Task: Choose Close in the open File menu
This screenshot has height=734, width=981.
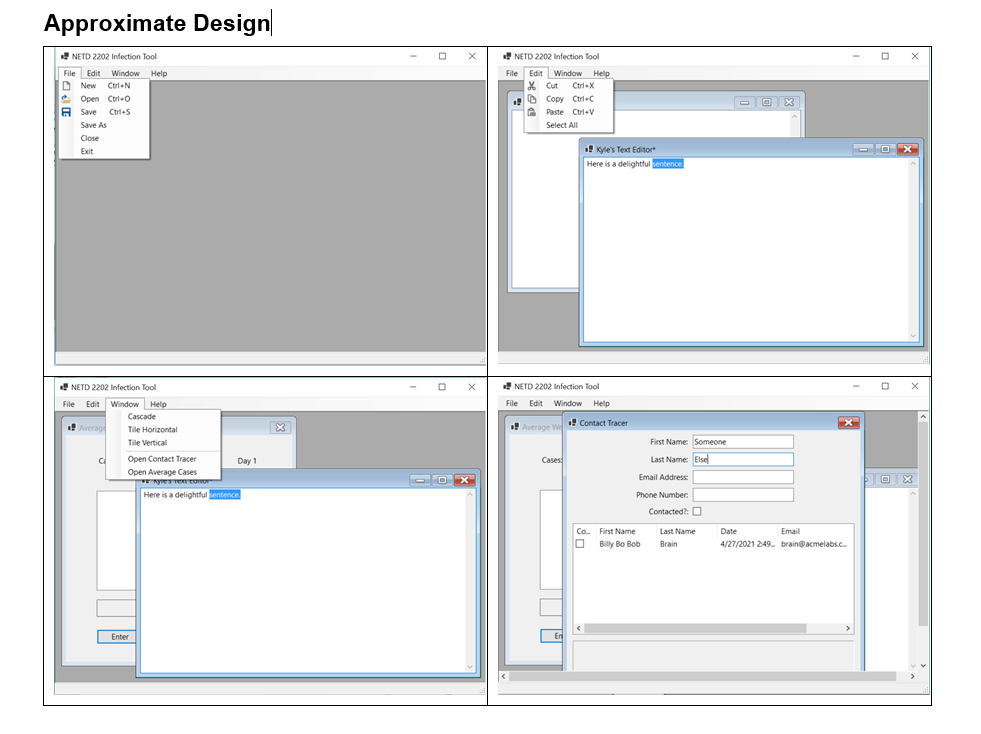Action: pos(89,138)
